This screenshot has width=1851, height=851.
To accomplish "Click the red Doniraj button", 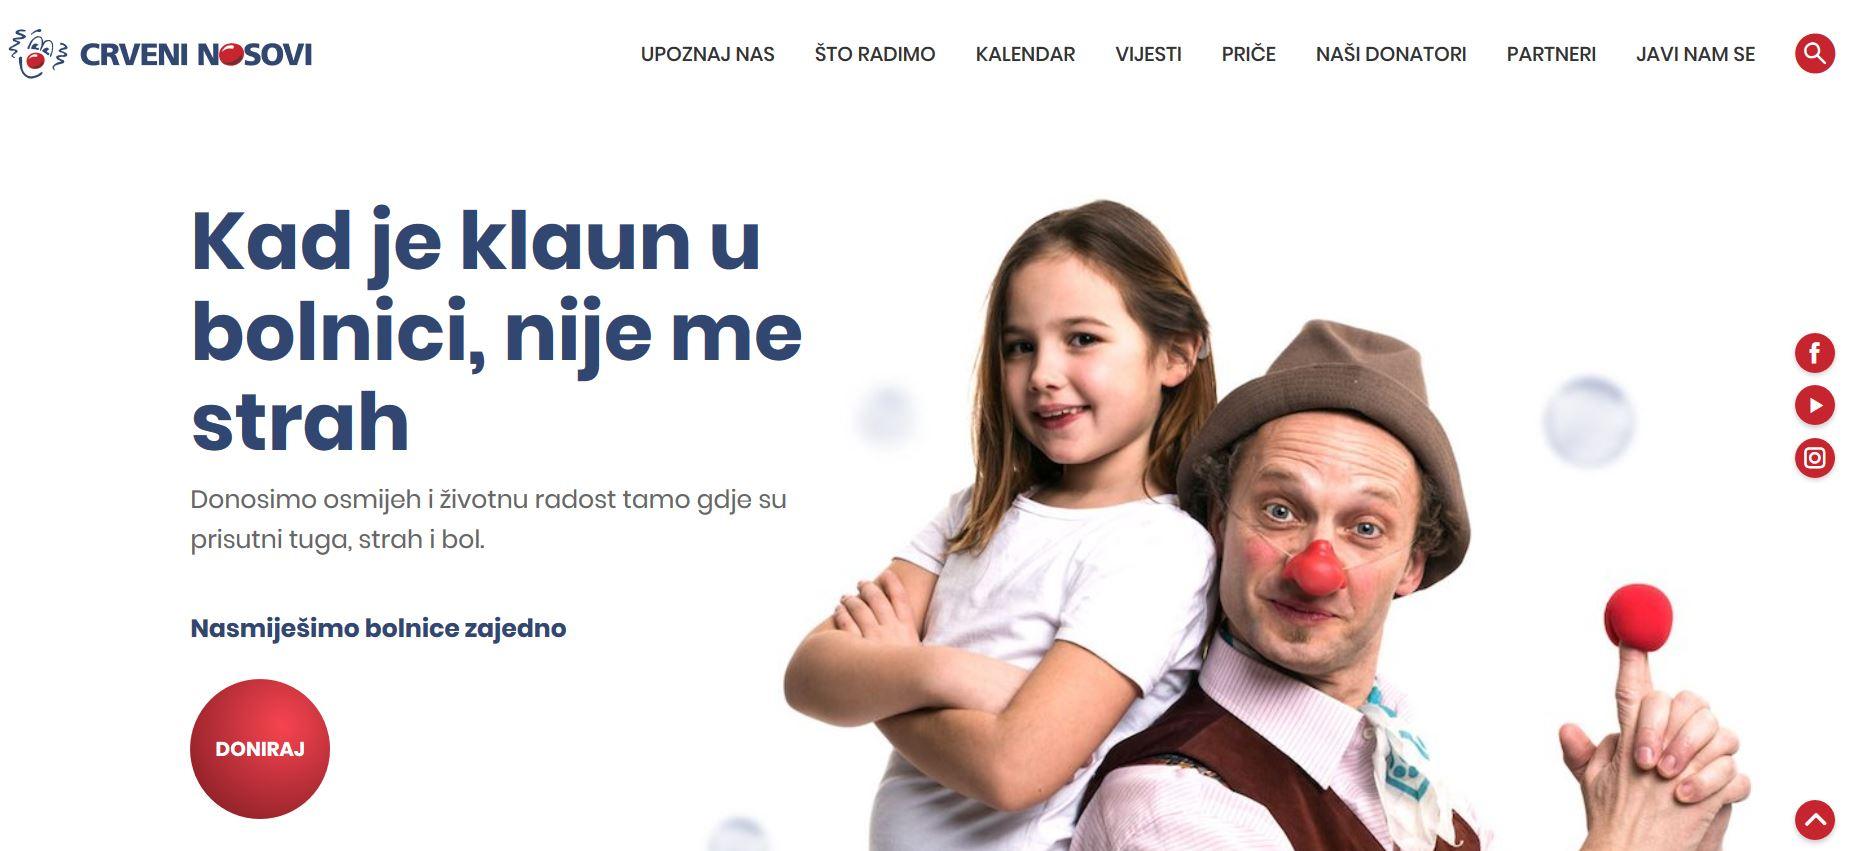I will pos(260,749).
